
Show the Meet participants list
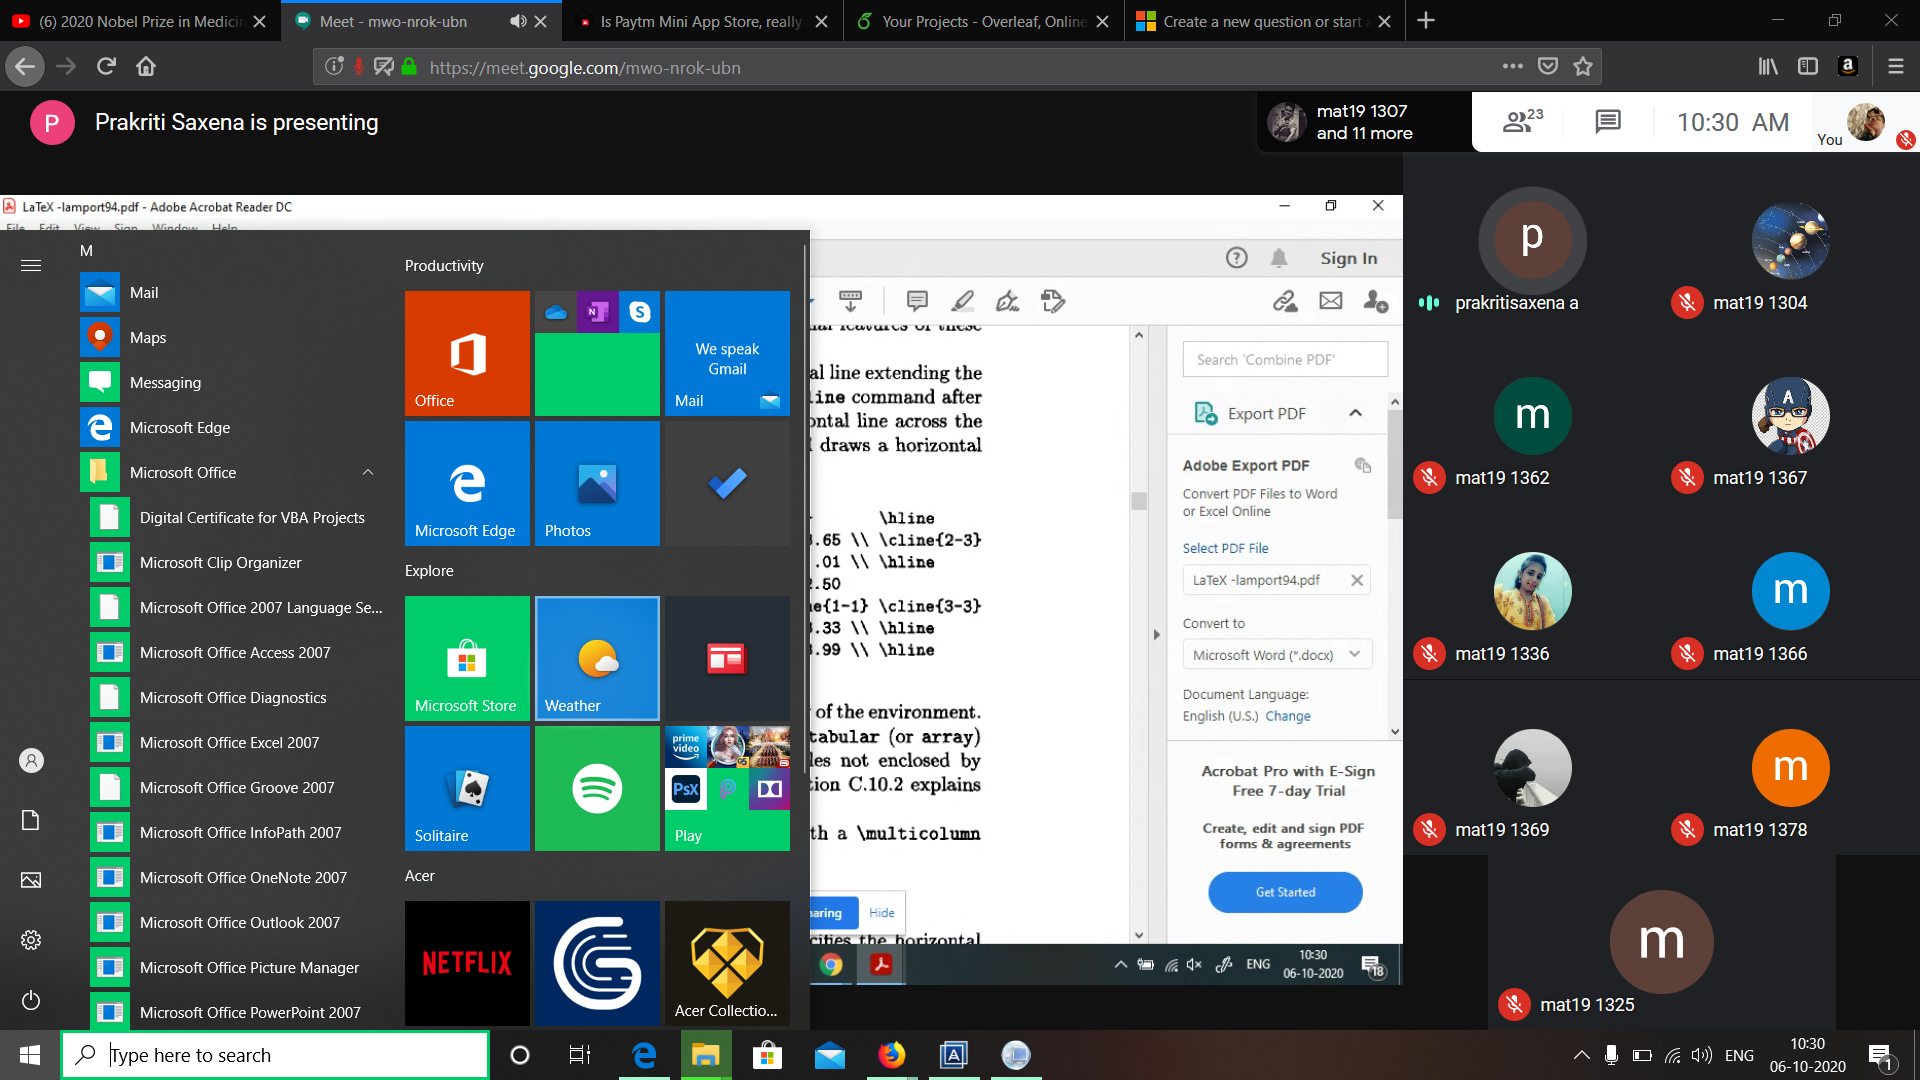[1523, 122]
